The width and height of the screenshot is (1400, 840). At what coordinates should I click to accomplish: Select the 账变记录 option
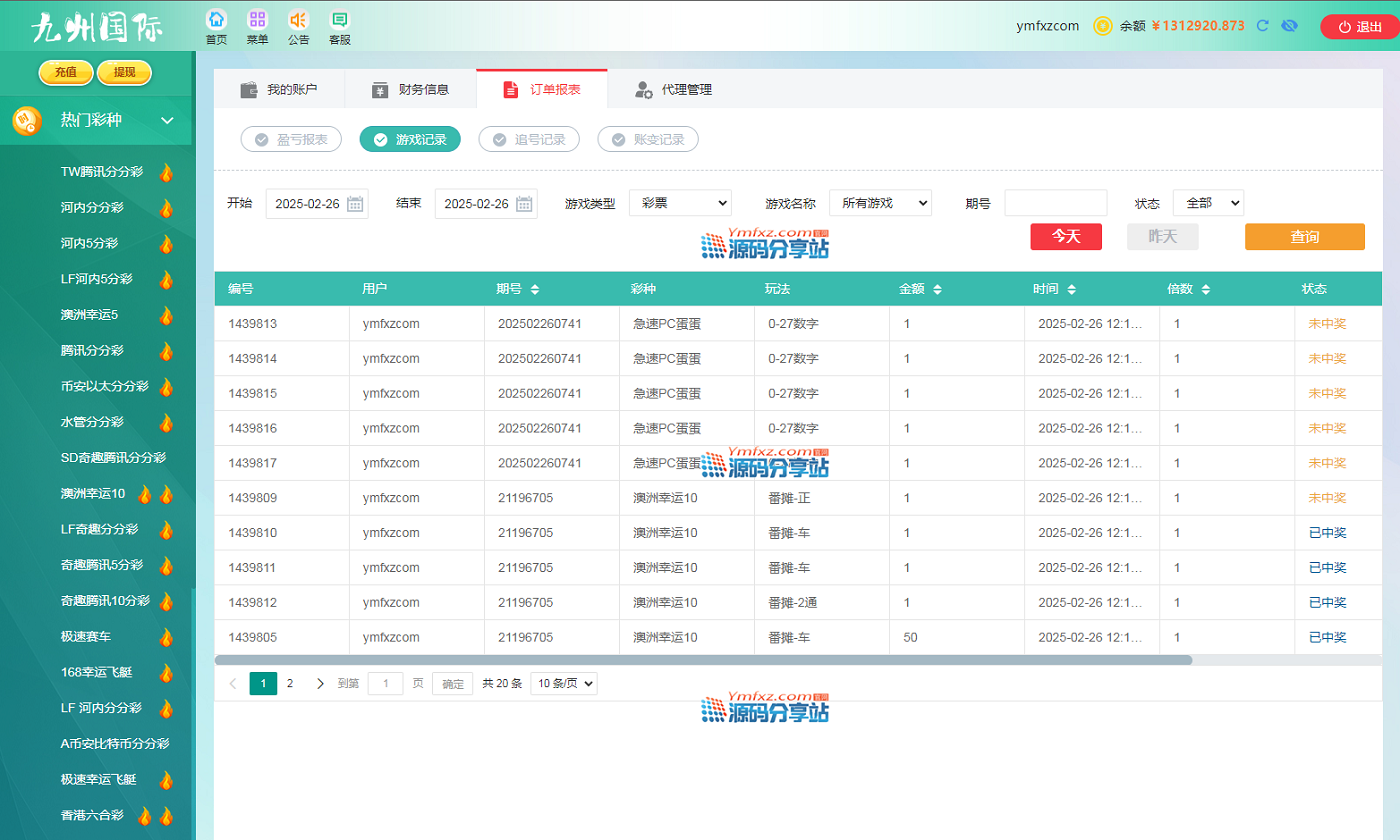click(x=648, y=140)
